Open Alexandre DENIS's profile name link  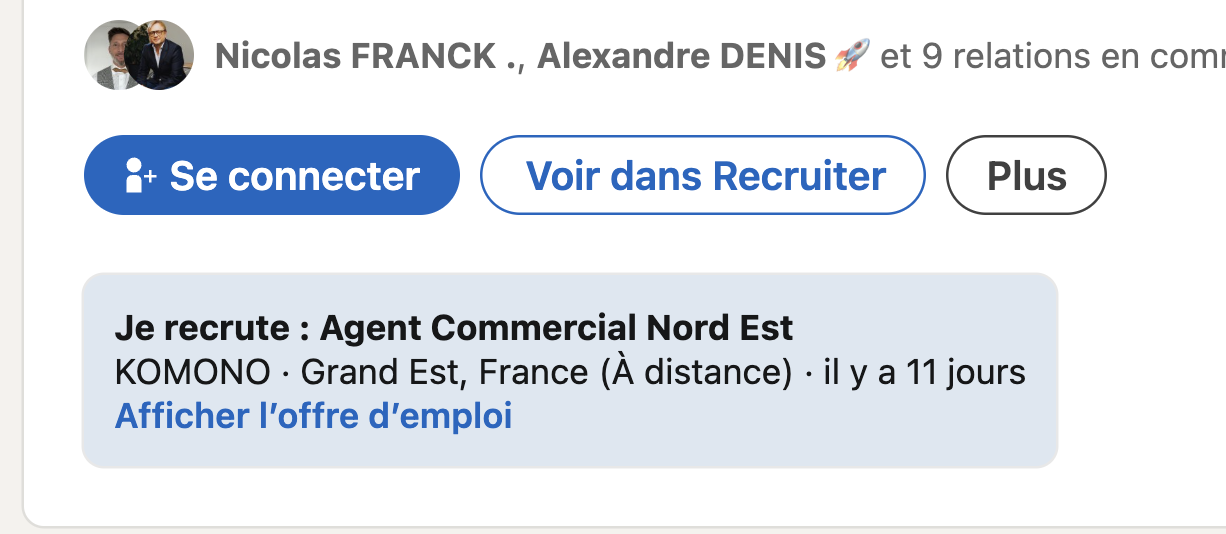tap(684, 57)
